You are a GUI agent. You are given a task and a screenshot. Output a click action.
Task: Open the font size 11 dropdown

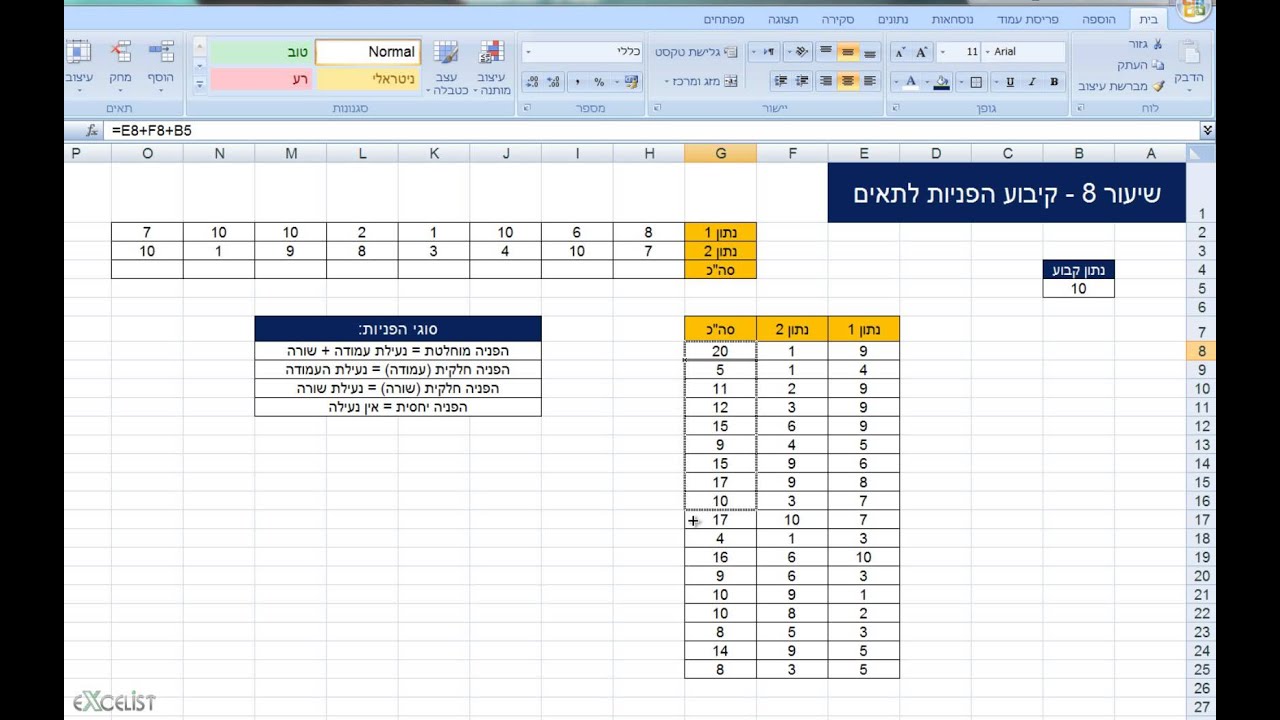pos(942,51)
